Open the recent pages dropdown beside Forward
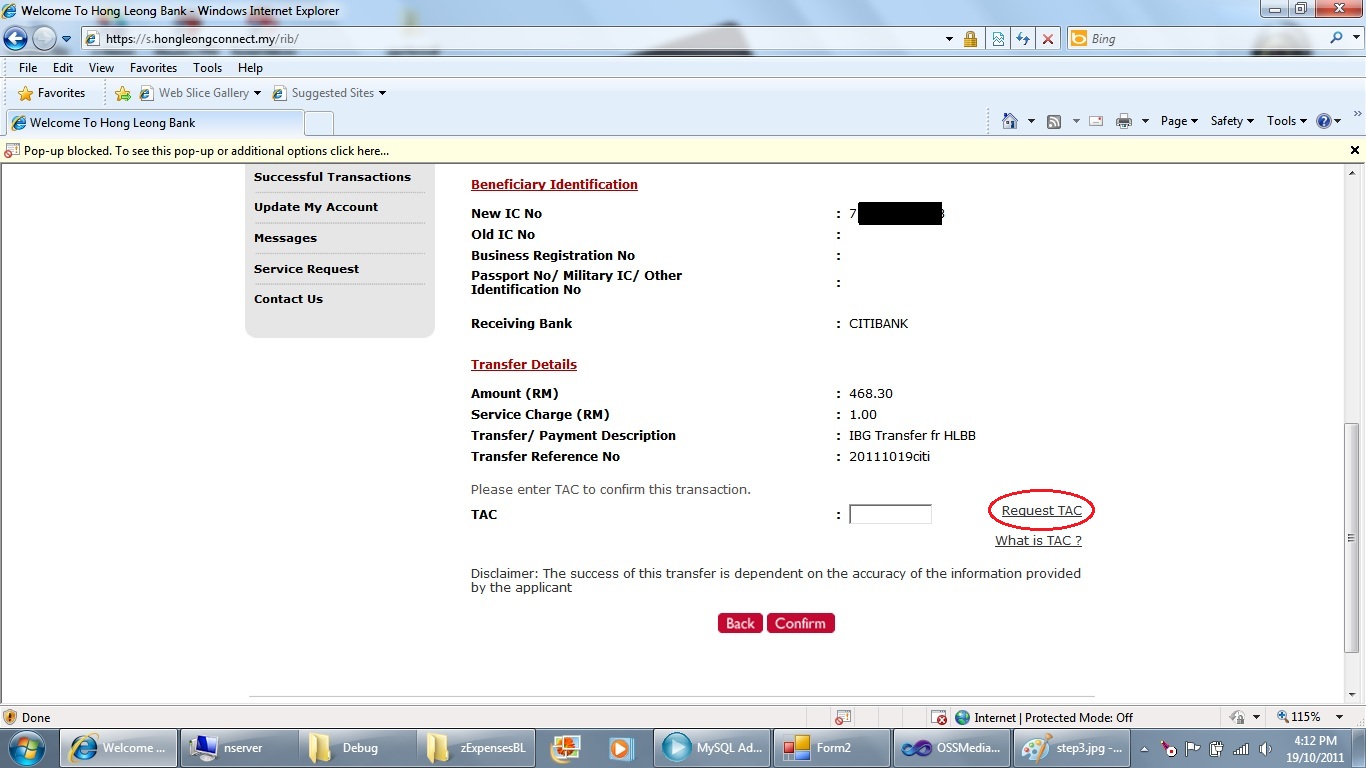The image size is (1366, 768). pyautogui.click(x=67, y=39)
